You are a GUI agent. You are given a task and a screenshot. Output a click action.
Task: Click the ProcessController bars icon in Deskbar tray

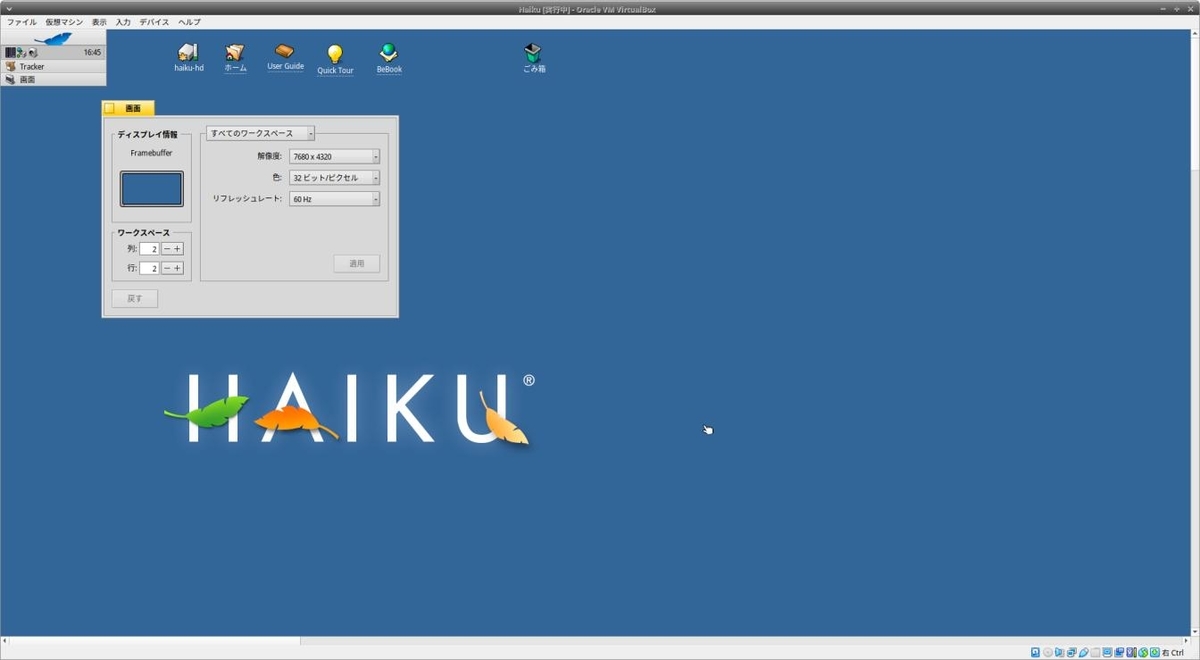pos(10,52)
